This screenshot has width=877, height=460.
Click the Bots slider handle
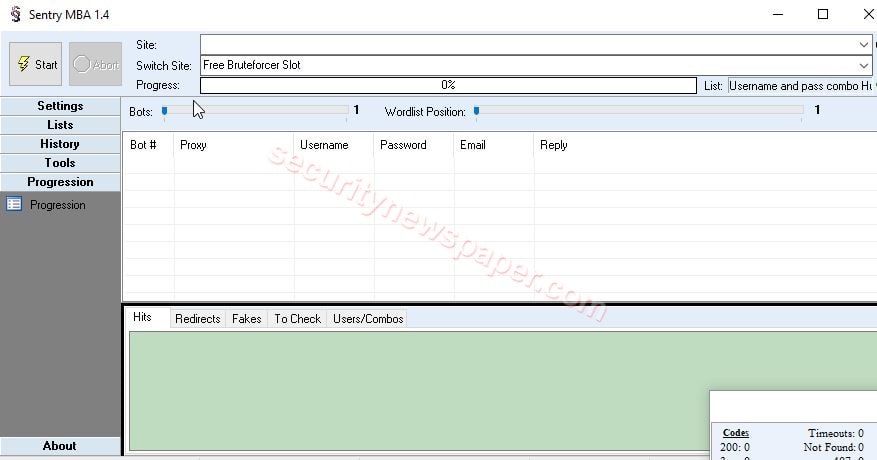click(x=164, y=111)
